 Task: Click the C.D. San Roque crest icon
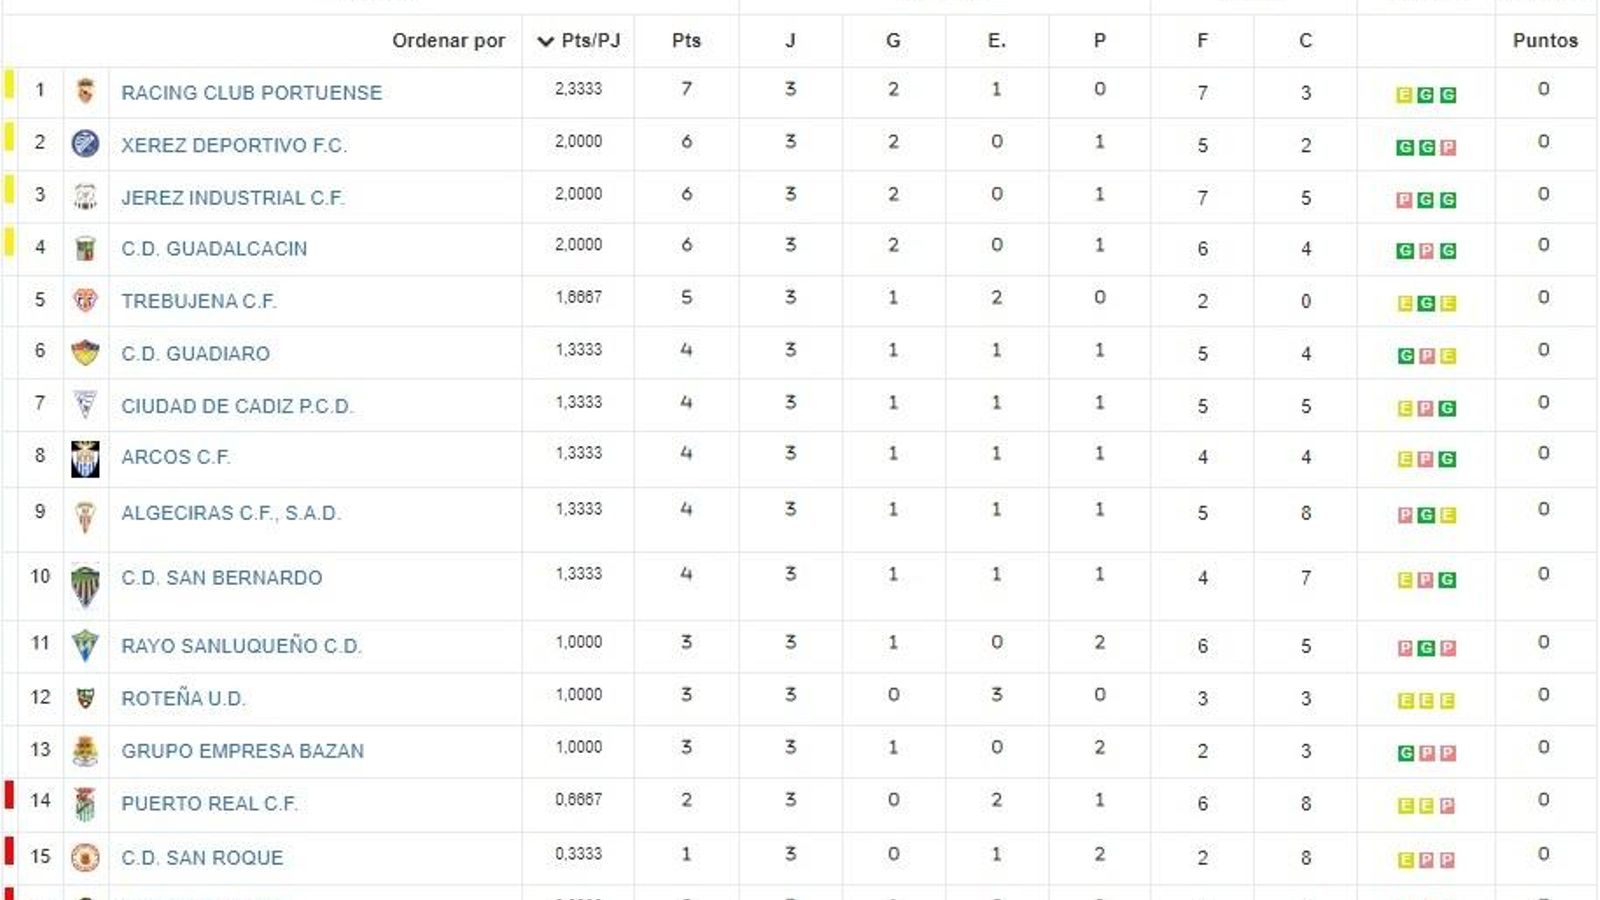pyautogui.click(x=86, y=857)
